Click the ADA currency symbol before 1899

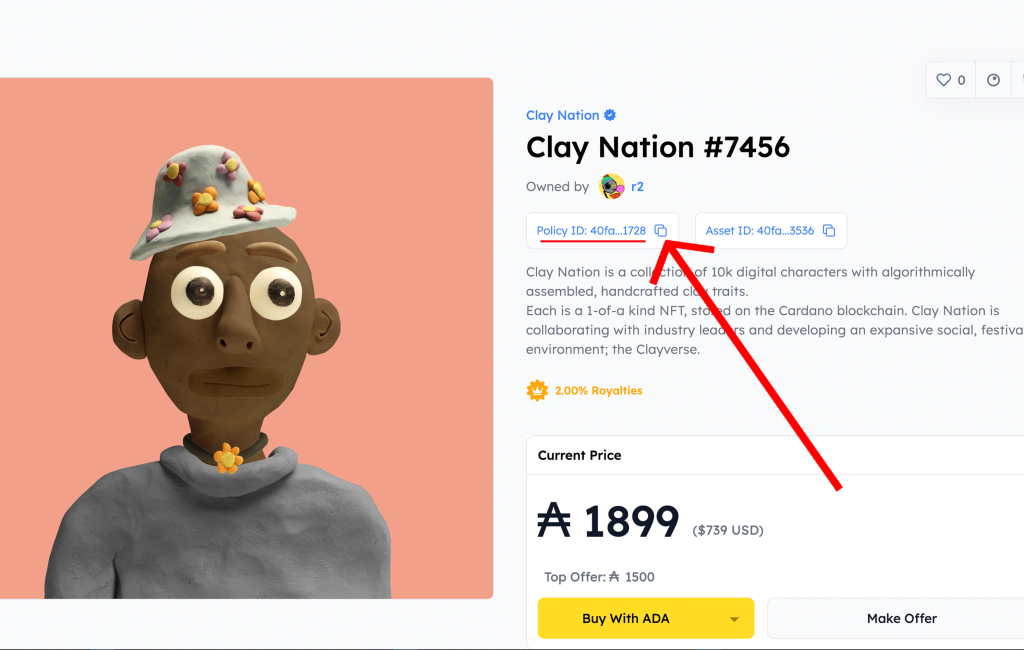click(553, 521)
